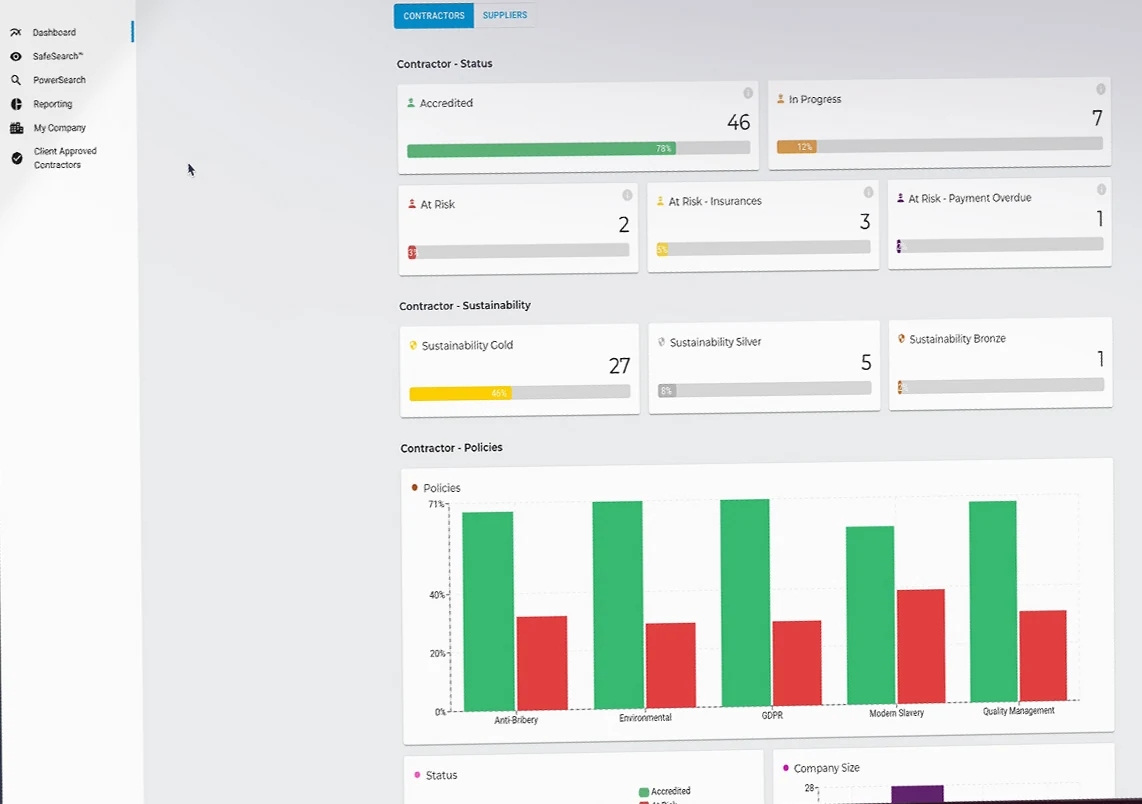This screenshot has height=804, width=1142.
Task: Open PowerSearch from the sidebar menu
Action: (x=59, y=80)
